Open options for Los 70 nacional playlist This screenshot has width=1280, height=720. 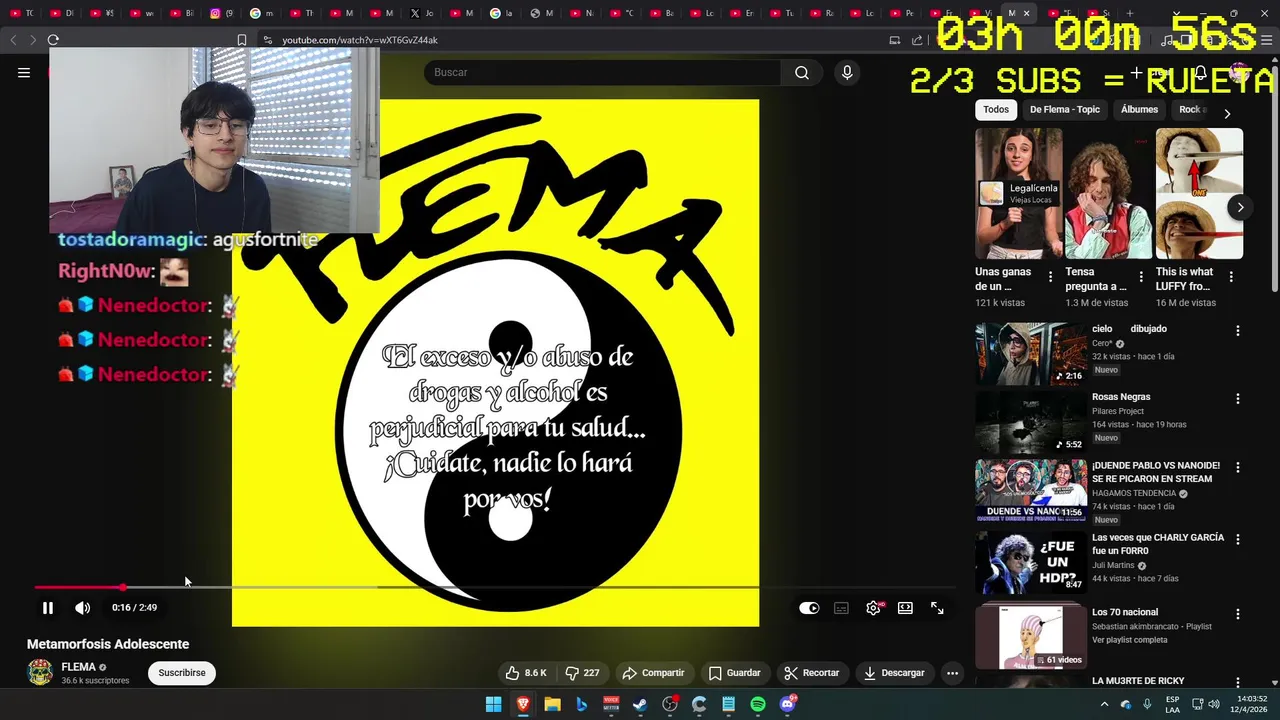1238,614
